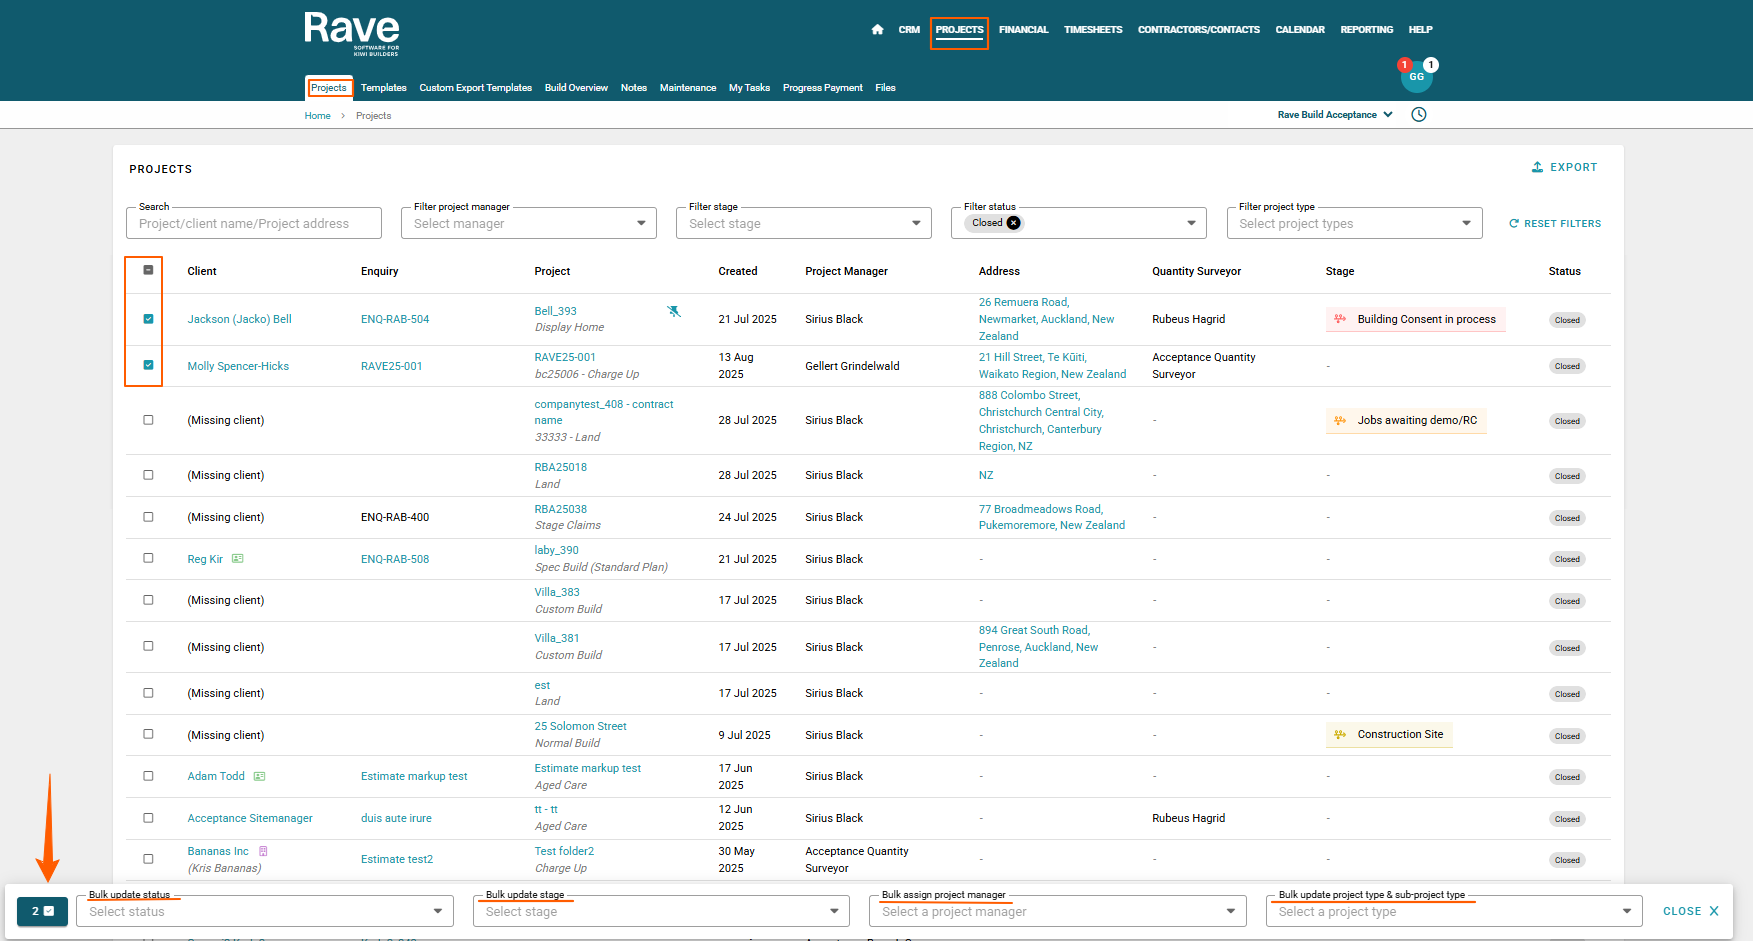Click the Jobs awaiting demo/RC stage icon
This screenshot has width=1753, height=941.
(x=1340, y=420)
